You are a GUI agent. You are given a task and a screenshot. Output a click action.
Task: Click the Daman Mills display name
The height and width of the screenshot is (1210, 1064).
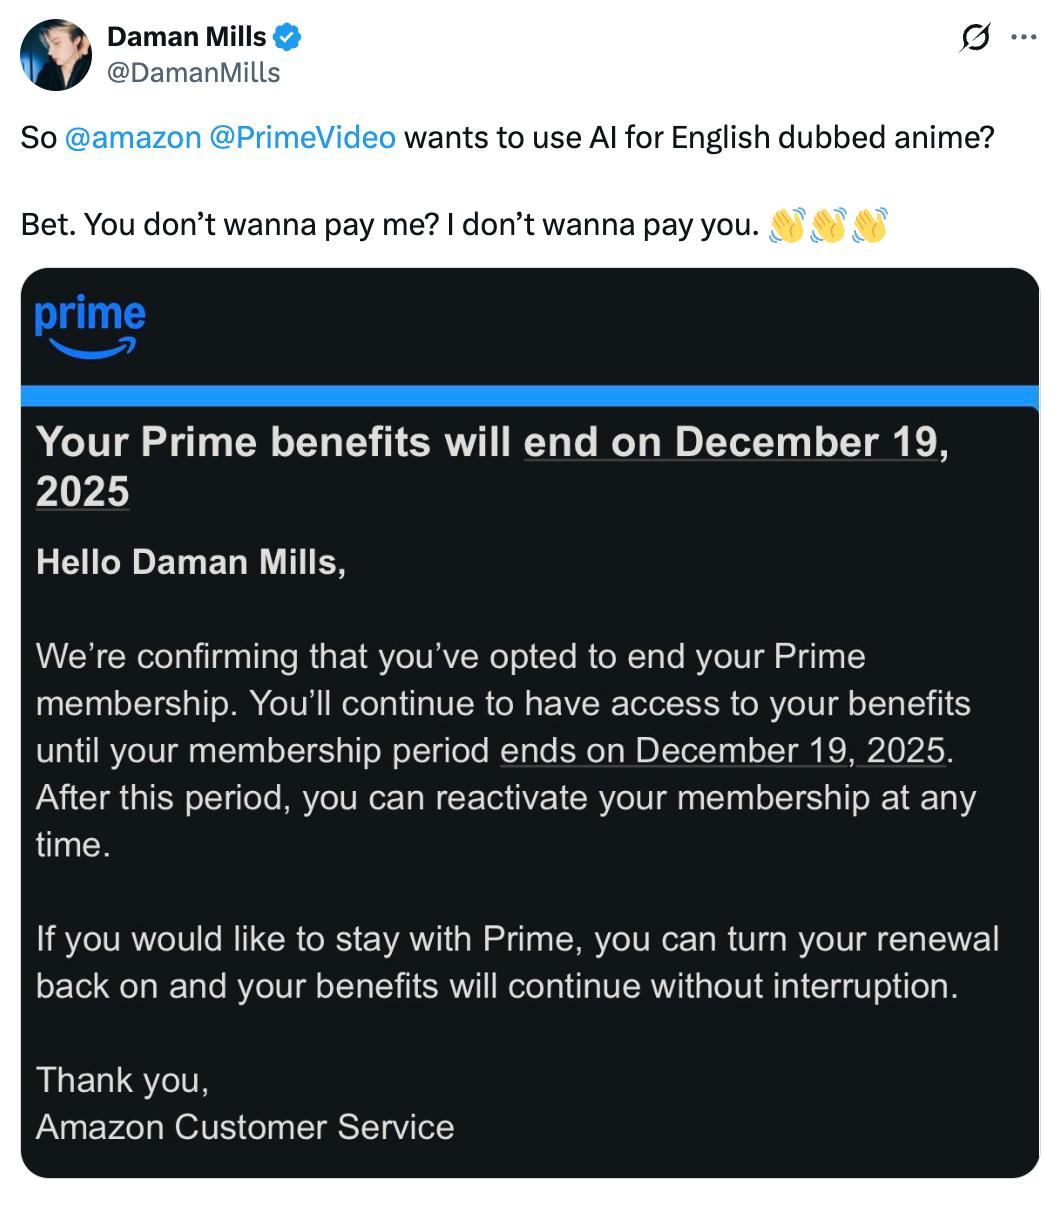[186, 38]
